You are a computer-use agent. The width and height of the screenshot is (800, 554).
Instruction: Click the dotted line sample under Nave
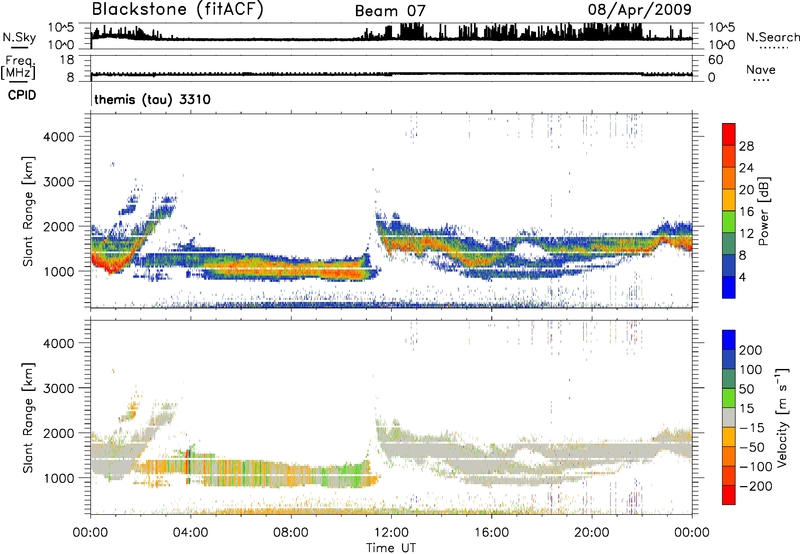point(761,80)
